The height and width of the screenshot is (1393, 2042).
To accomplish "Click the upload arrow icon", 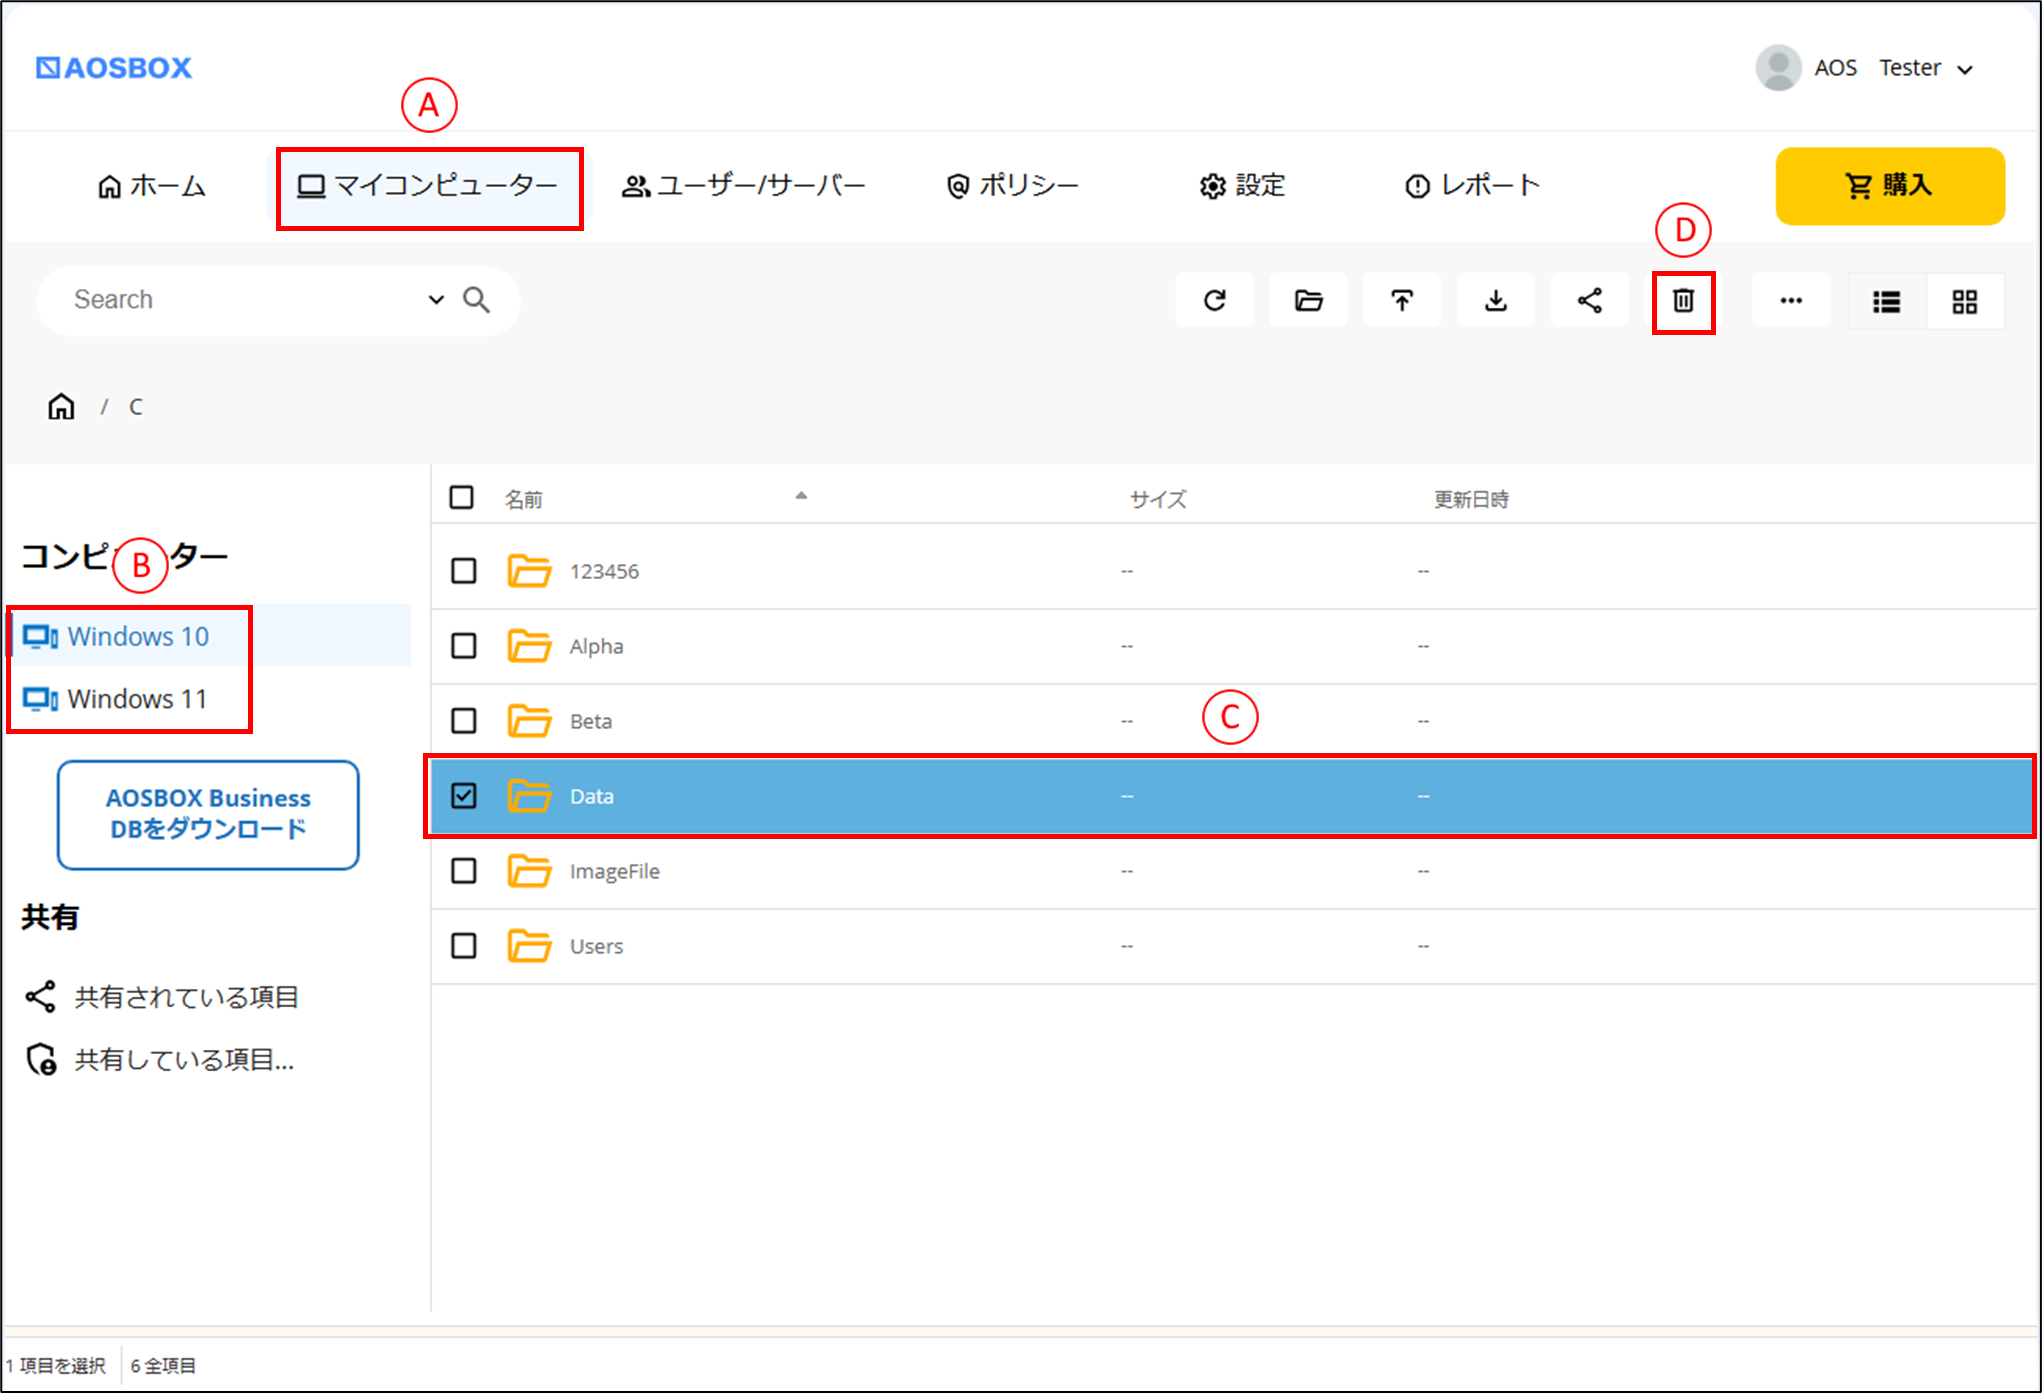I will (x=1402, y=300).
